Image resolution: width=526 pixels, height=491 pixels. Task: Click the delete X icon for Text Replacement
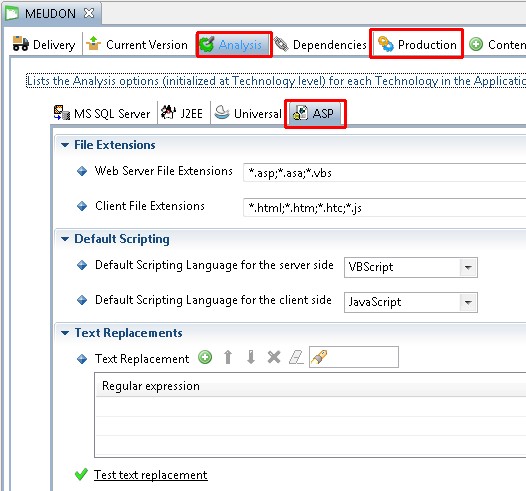pos(274,357)
